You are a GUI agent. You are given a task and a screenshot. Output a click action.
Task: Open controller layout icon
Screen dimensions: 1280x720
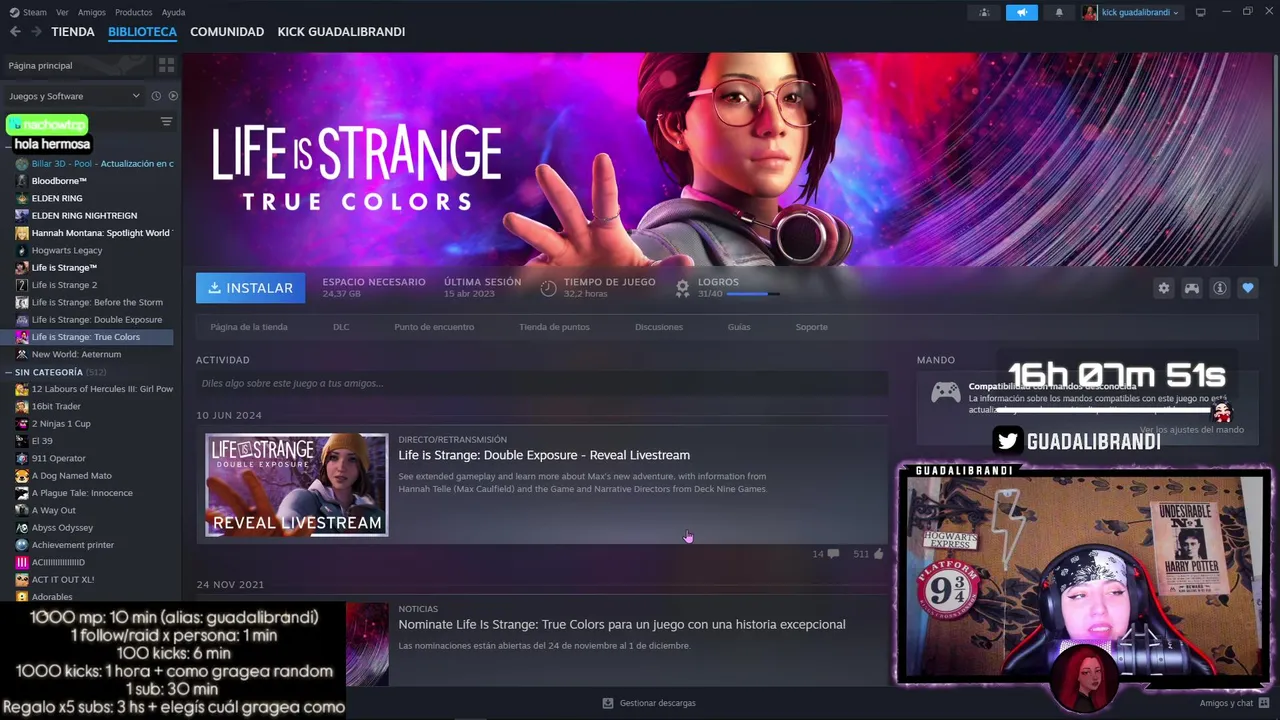(1191, 288)
